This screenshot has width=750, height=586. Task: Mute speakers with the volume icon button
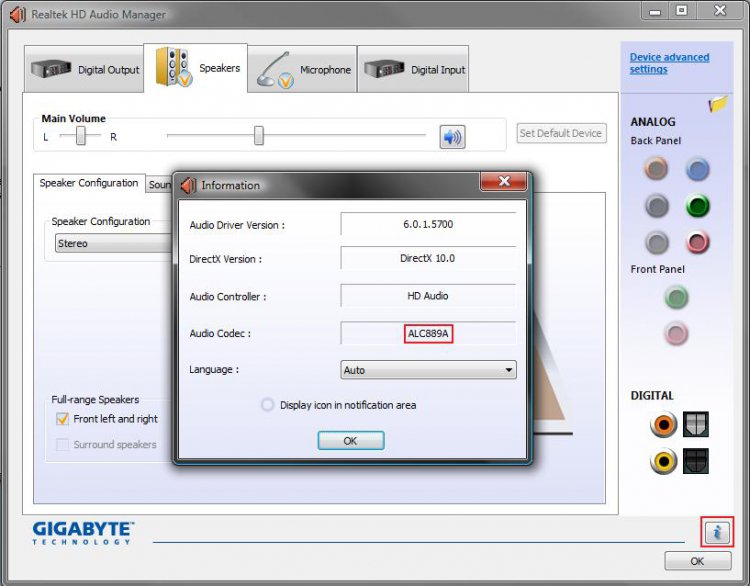(x=452, y=137)
